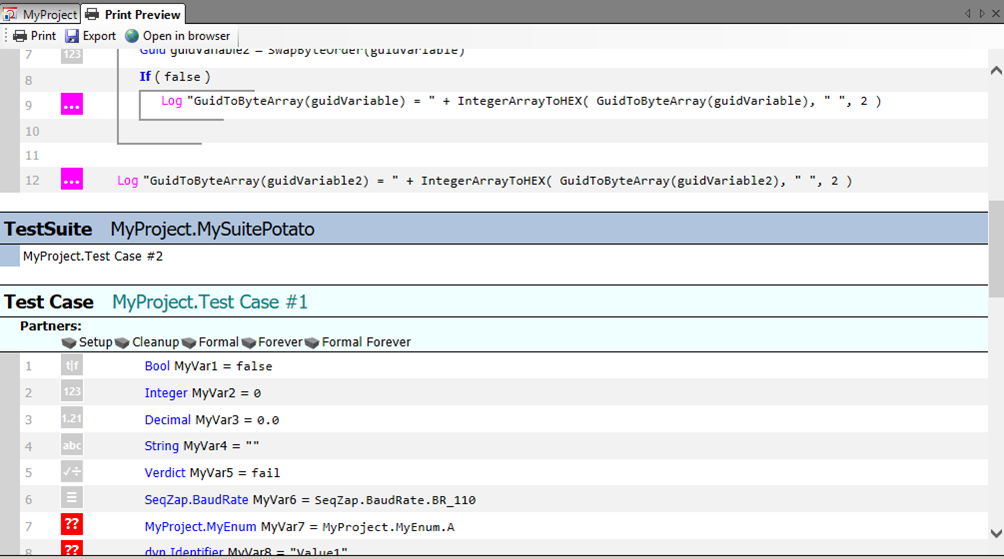Click the Log GuidToByteArray(guidVariable) statement on line 9
This screenshot has width=1004, height=559.
(521, 101)
